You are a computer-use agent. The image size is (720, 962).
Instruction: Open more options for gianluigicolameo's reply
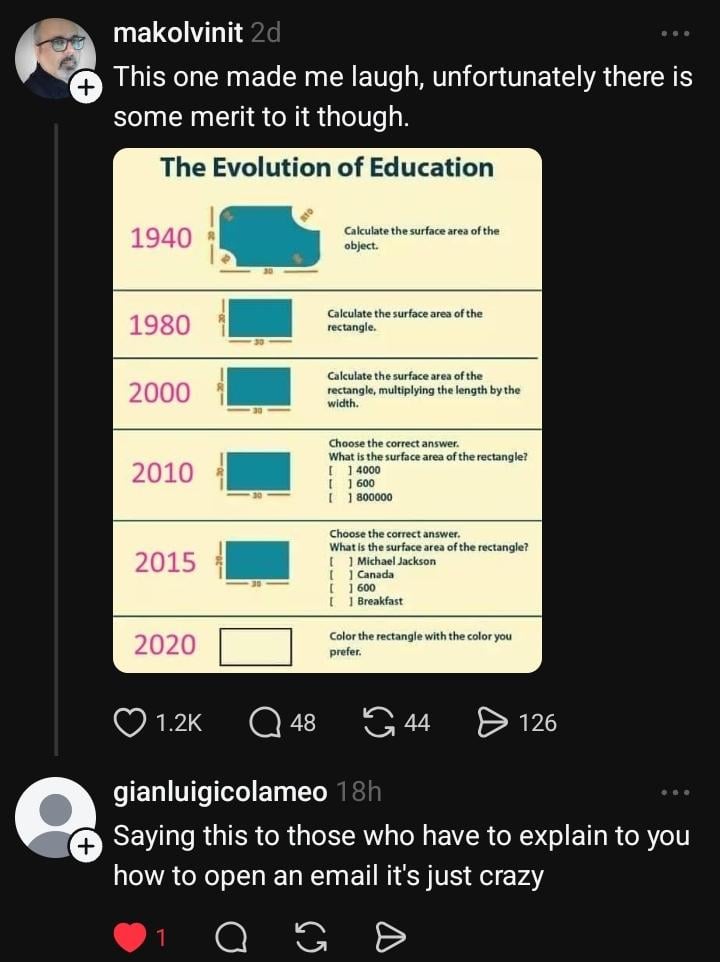[x=676, y=793]
